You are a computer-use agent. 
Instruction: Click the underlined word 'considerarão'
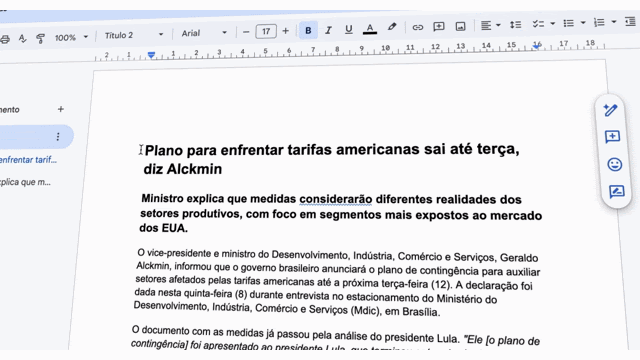pyautogui.click(x=336, y=199)
